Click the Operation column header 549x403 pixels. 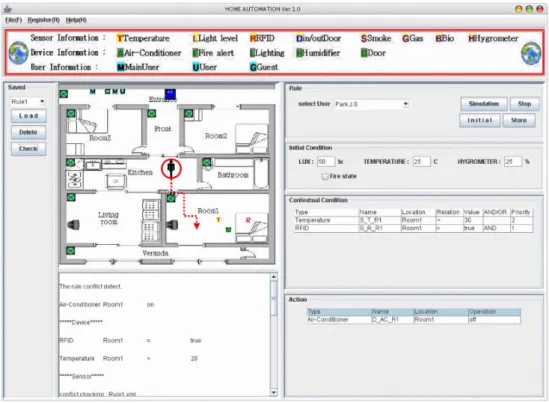(x=494, y=312)
